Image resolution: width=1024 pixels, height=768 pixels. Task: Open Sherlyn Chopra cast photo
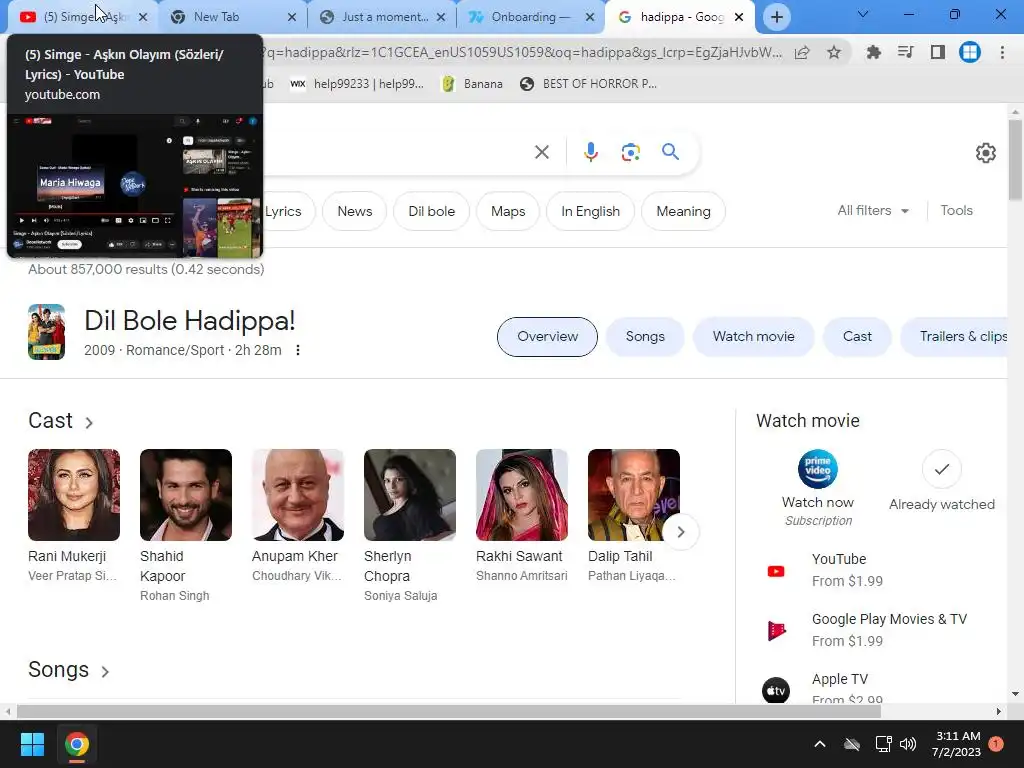point(409,494)
